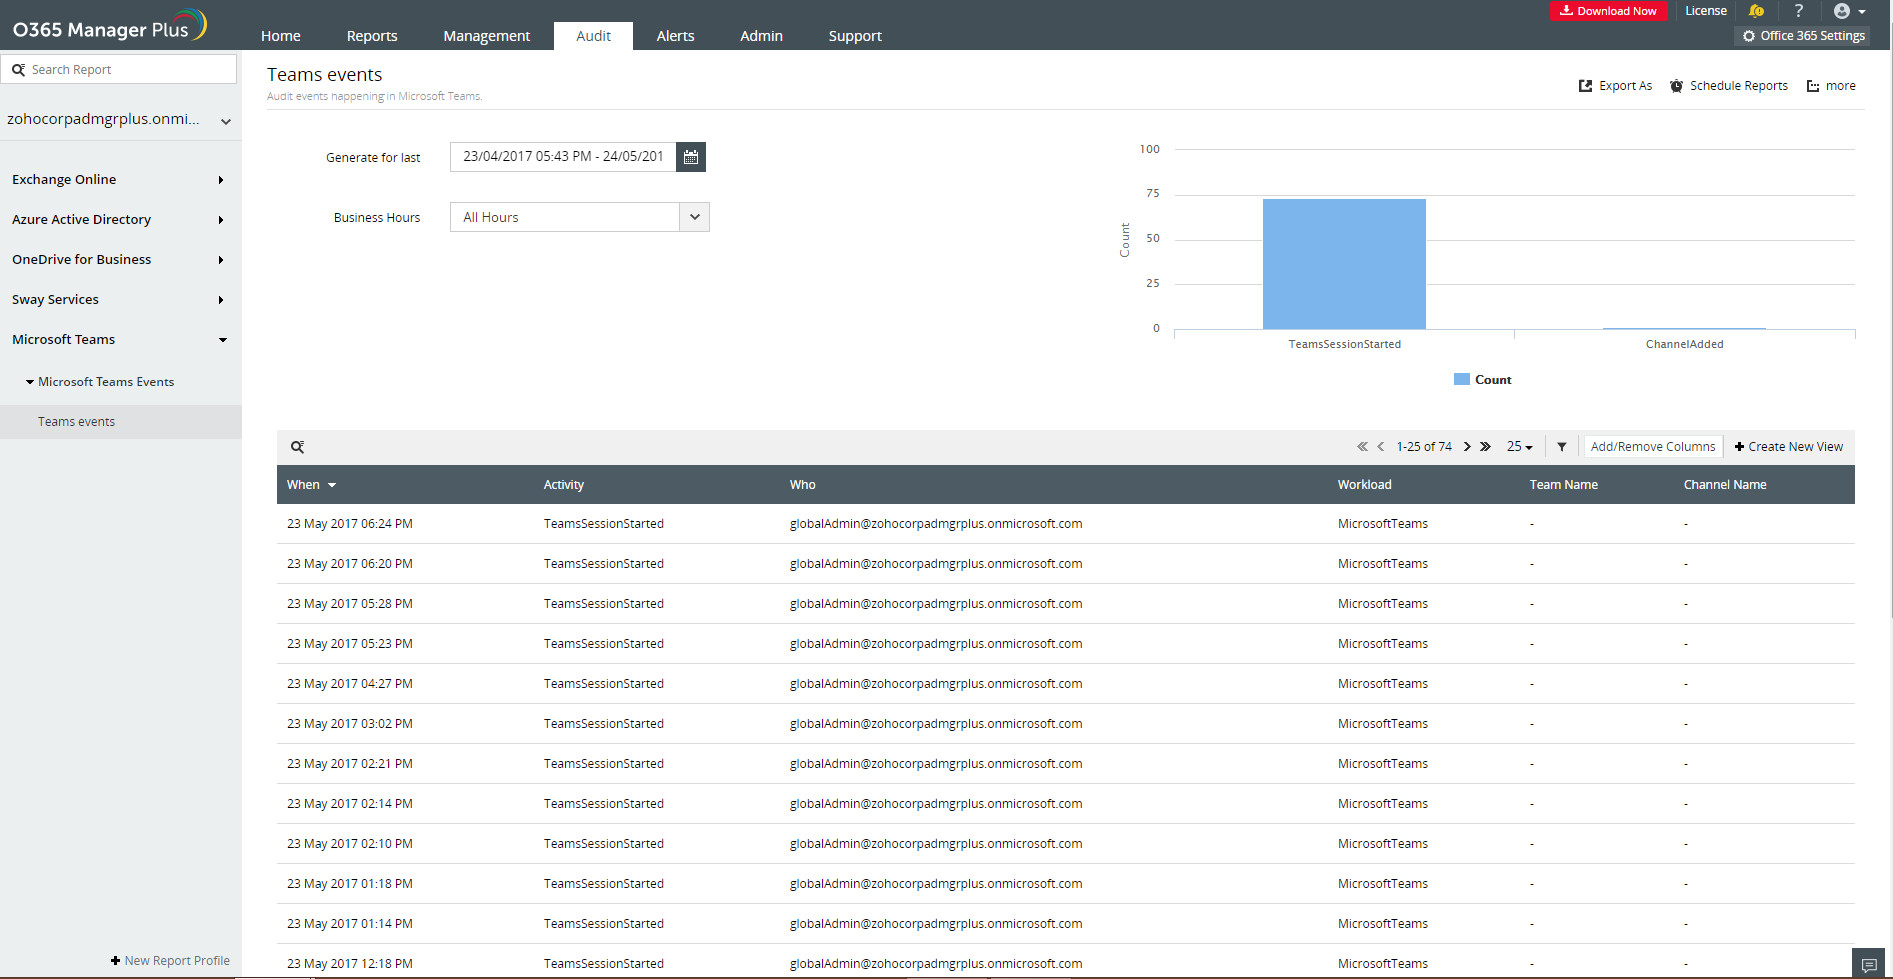This screenshot has height=979, width=1893.
Task: Click the TeamsSessionStarted bar in chart
Action: tap(1344, 264)
